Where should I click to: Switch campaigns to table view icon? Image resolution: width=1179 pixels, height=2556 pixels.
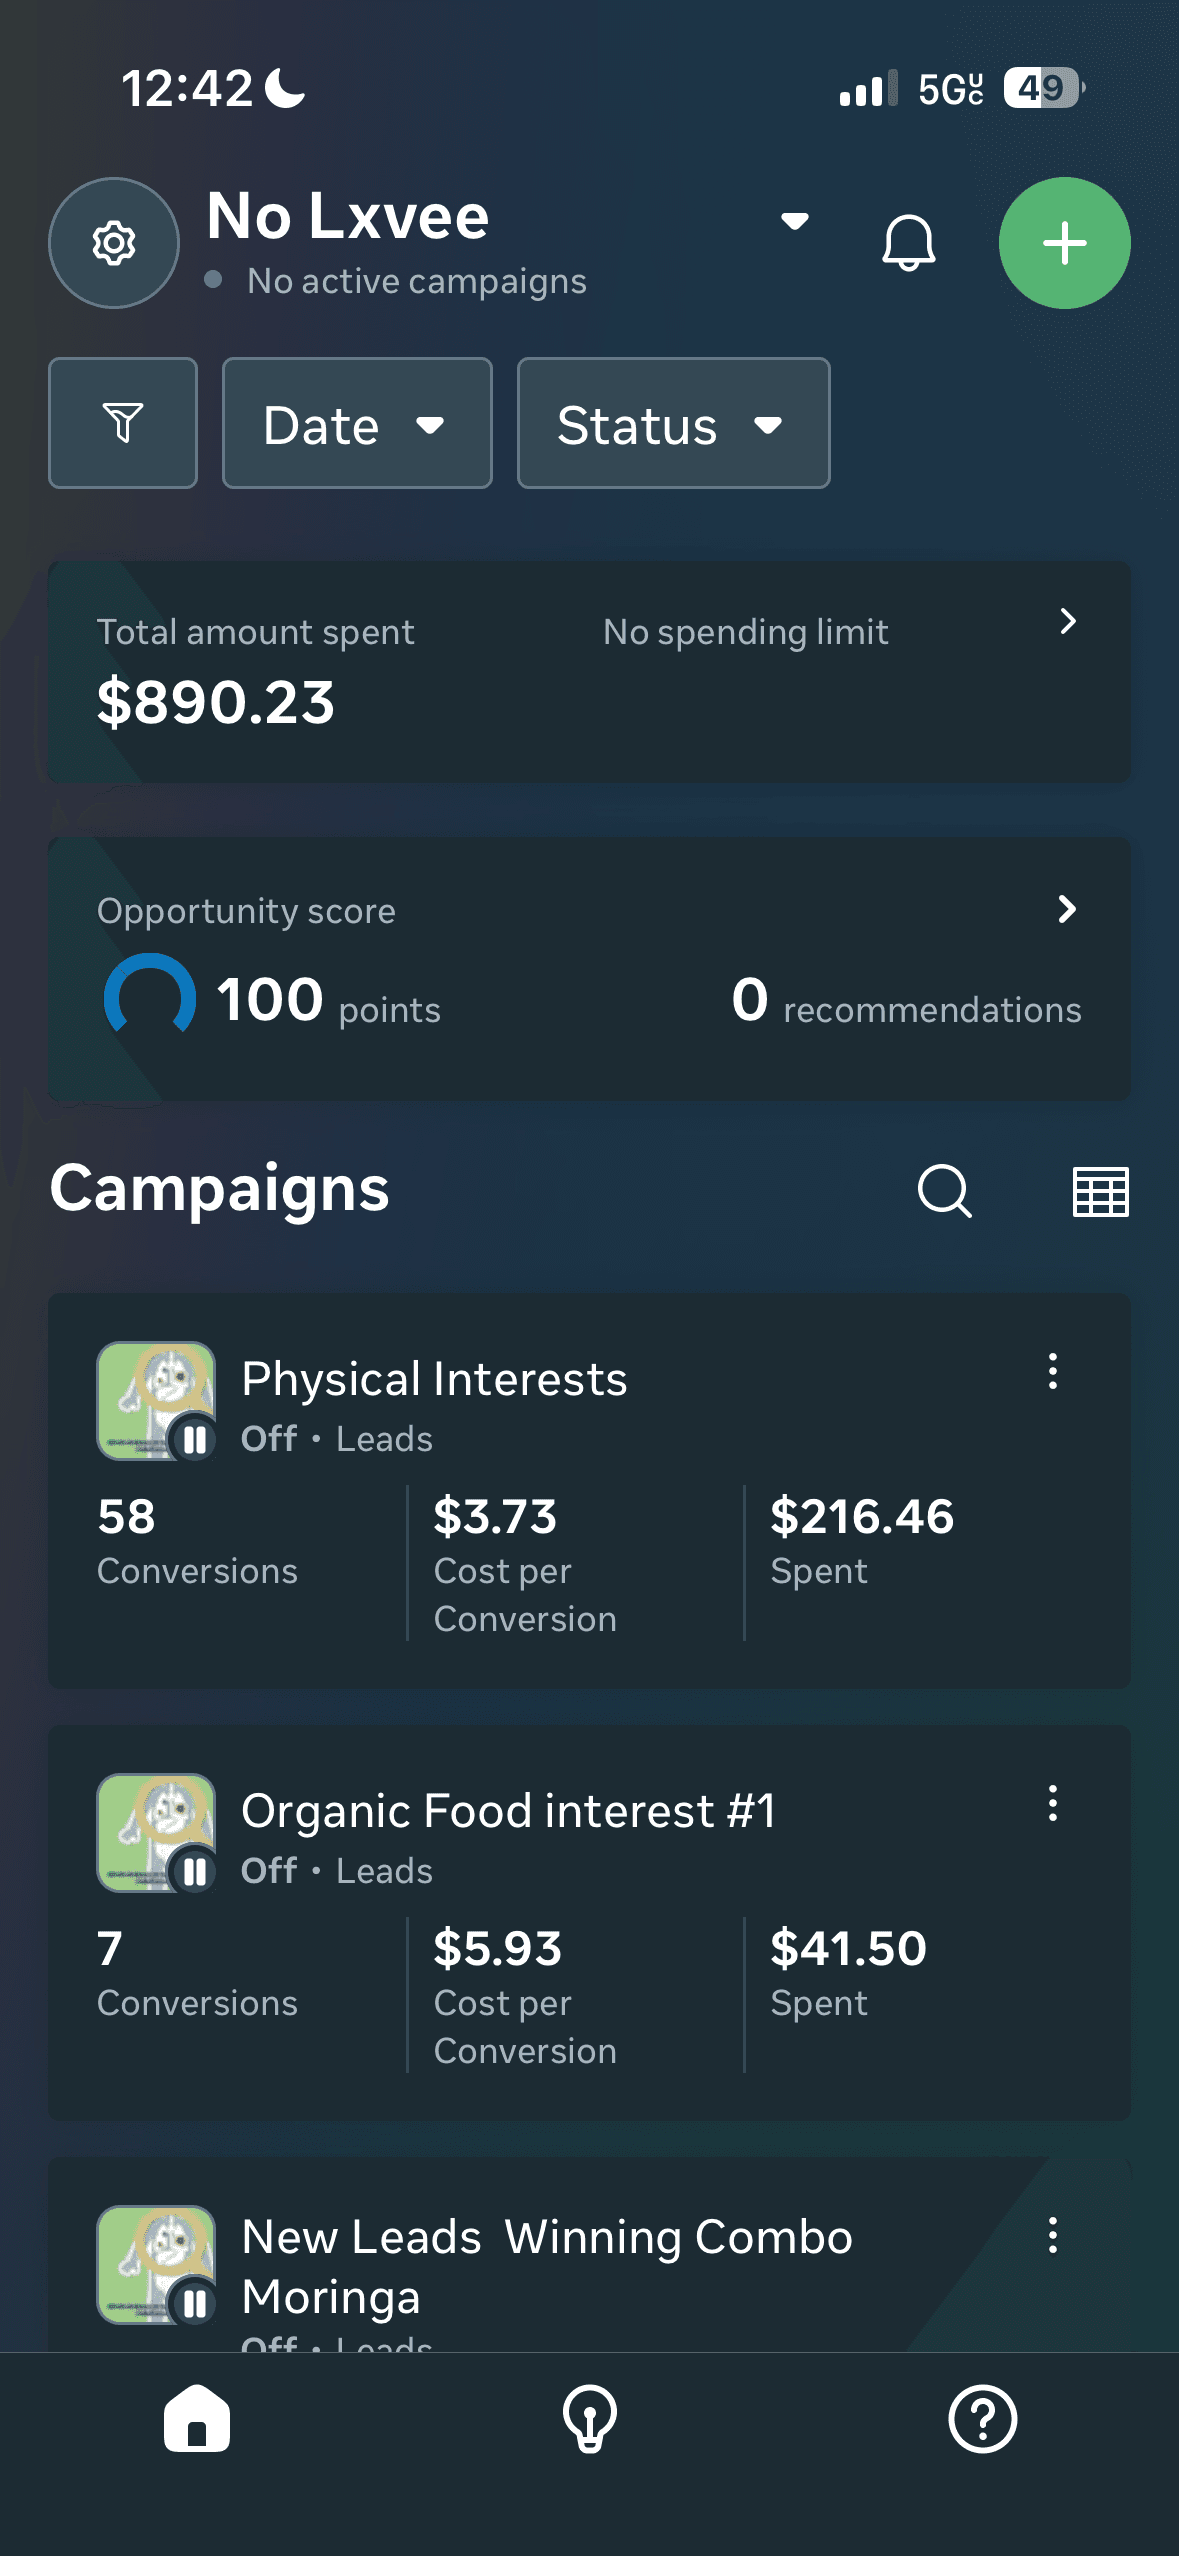[1100, 1191]
